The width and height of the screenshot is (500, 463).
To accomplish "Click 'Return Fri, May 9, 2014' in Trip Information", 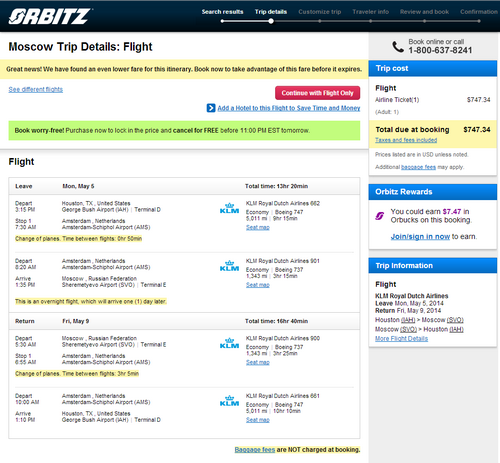I will [408, 311].
